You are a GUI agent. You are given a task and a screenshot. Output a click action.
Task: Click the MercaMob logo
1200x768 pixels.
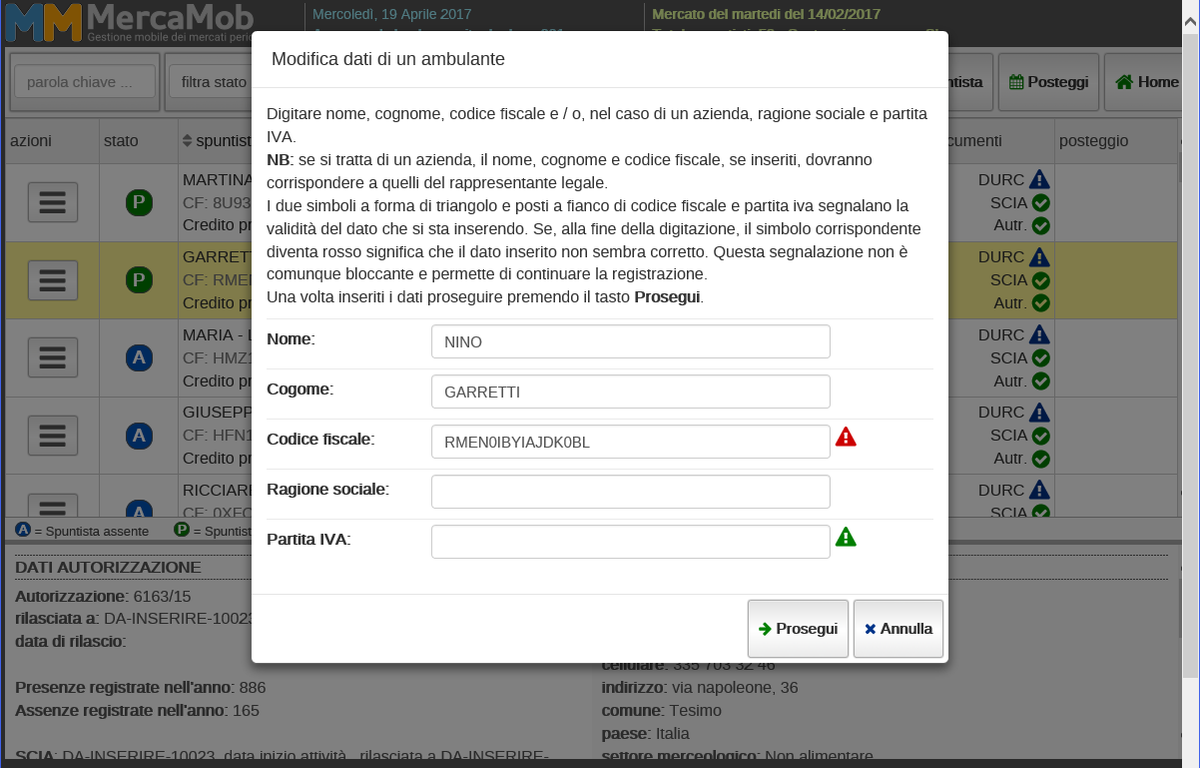click(128, 22)
